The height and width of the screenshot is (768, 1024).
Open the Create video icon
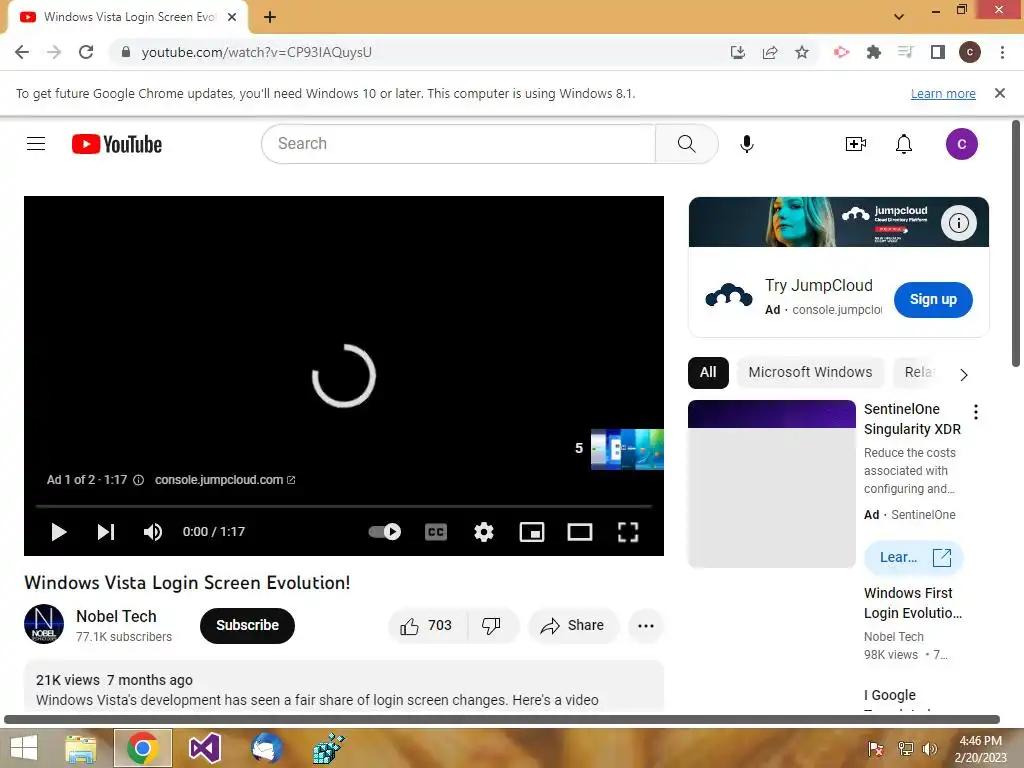pyautogui.click(x=856, y=144)
